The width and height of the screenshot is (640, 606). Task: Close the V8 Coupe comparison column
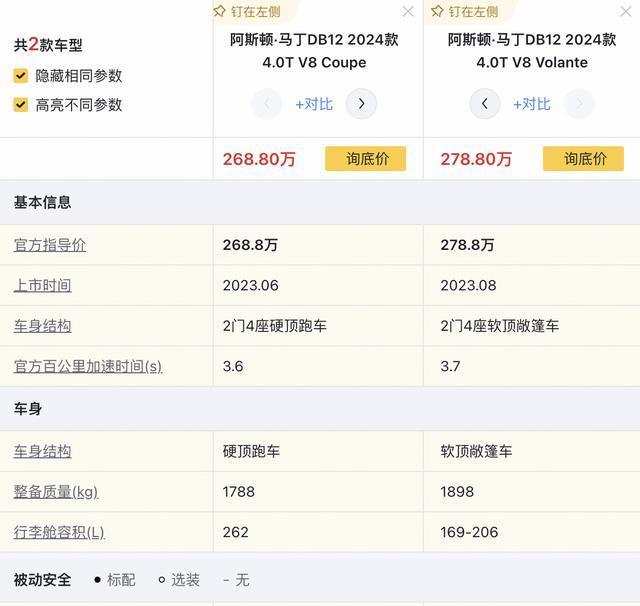(x=408, y=11)
